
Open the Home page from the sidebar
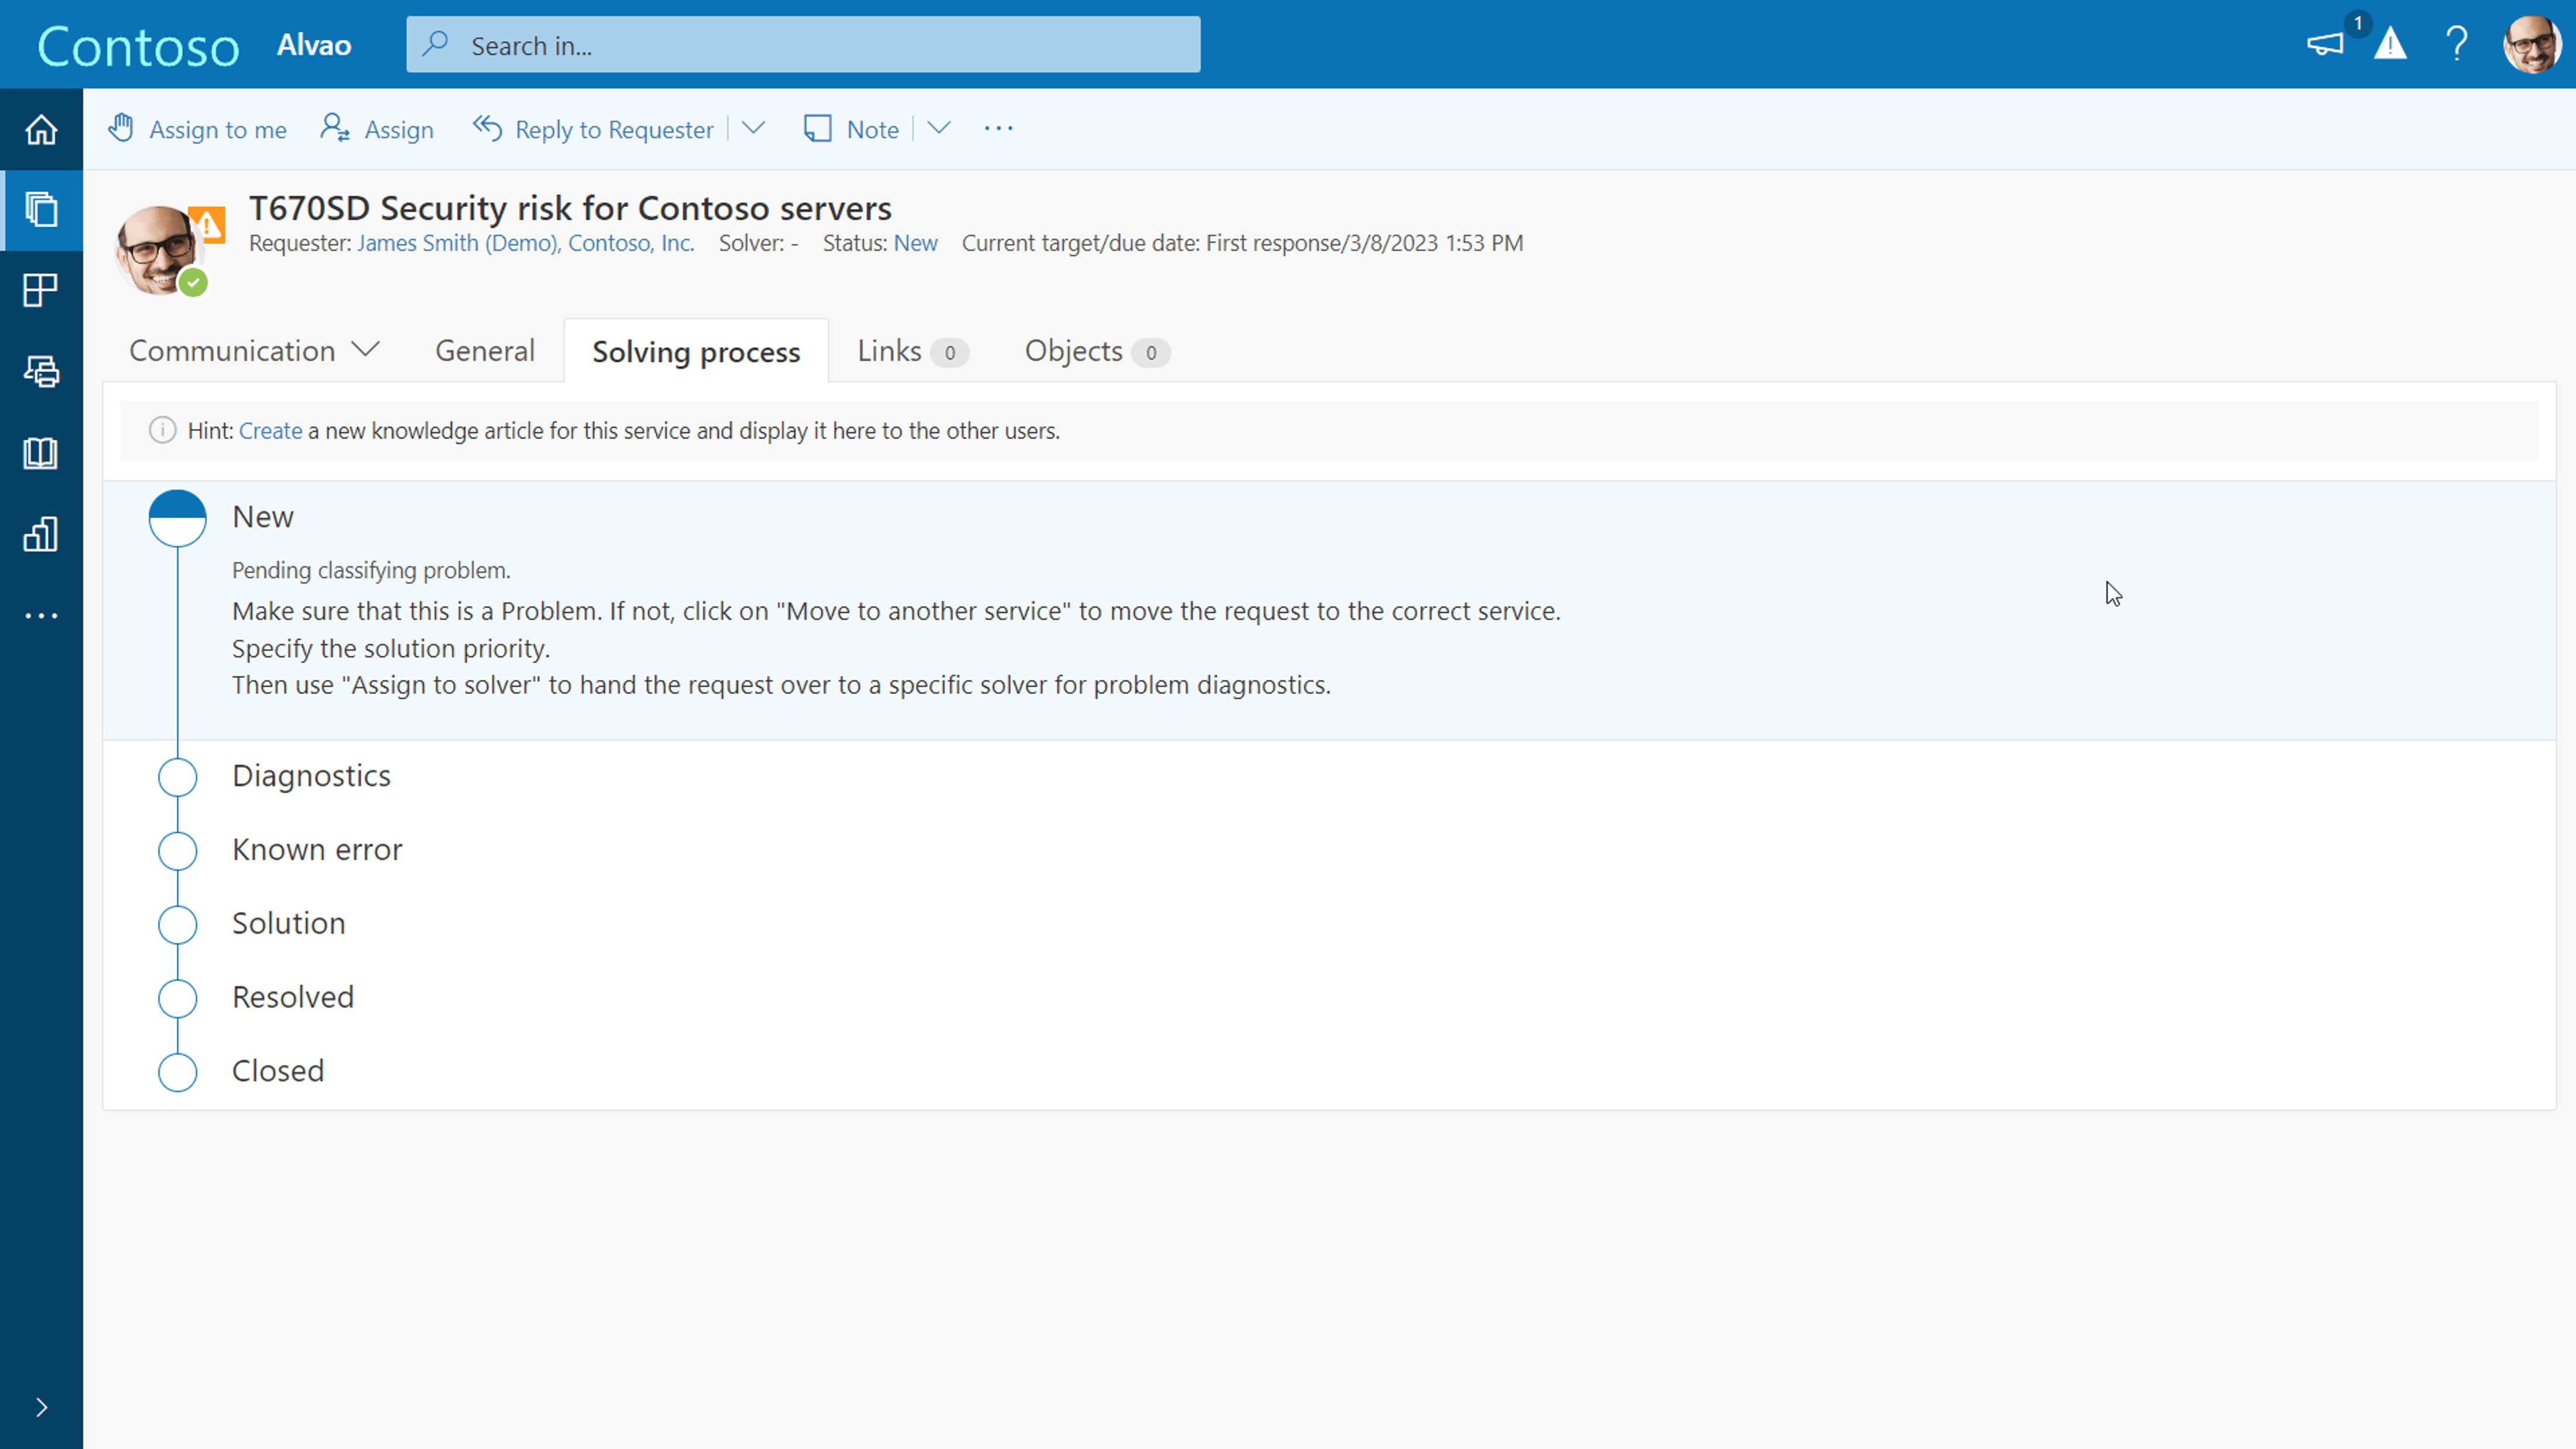coord(41,129)
